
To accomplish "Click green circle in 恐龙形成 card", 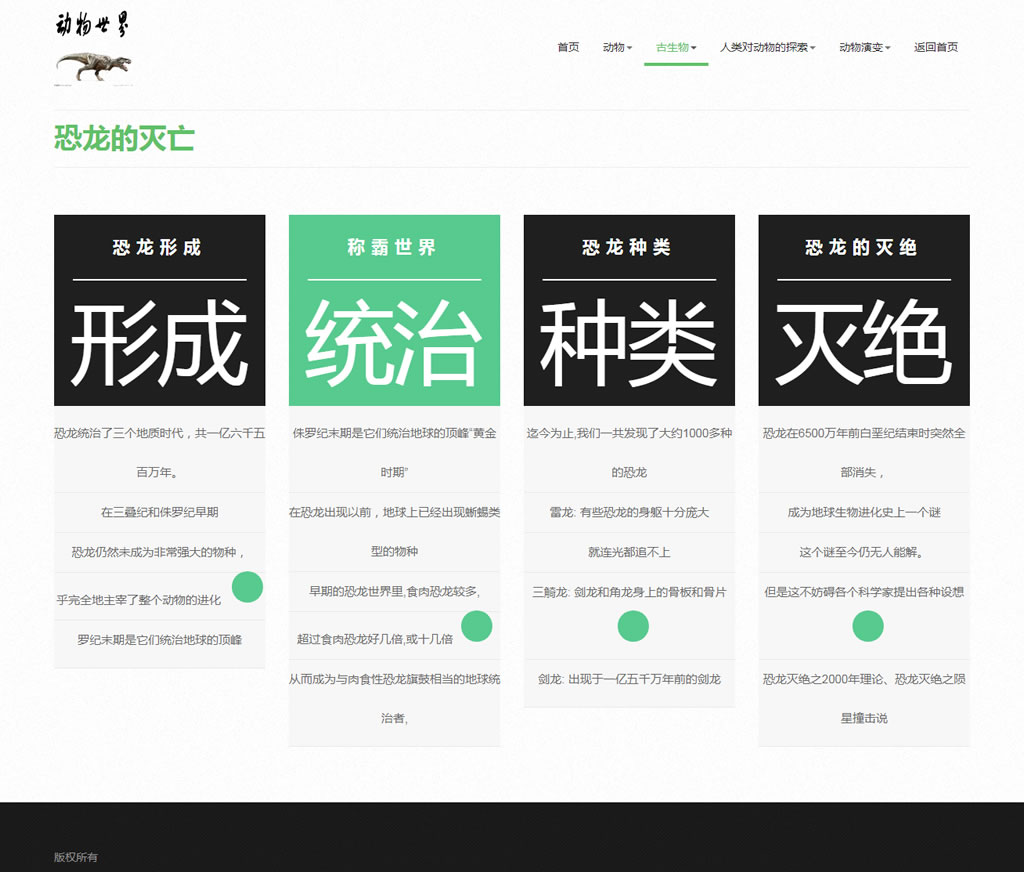I will (x=247, y=587).
